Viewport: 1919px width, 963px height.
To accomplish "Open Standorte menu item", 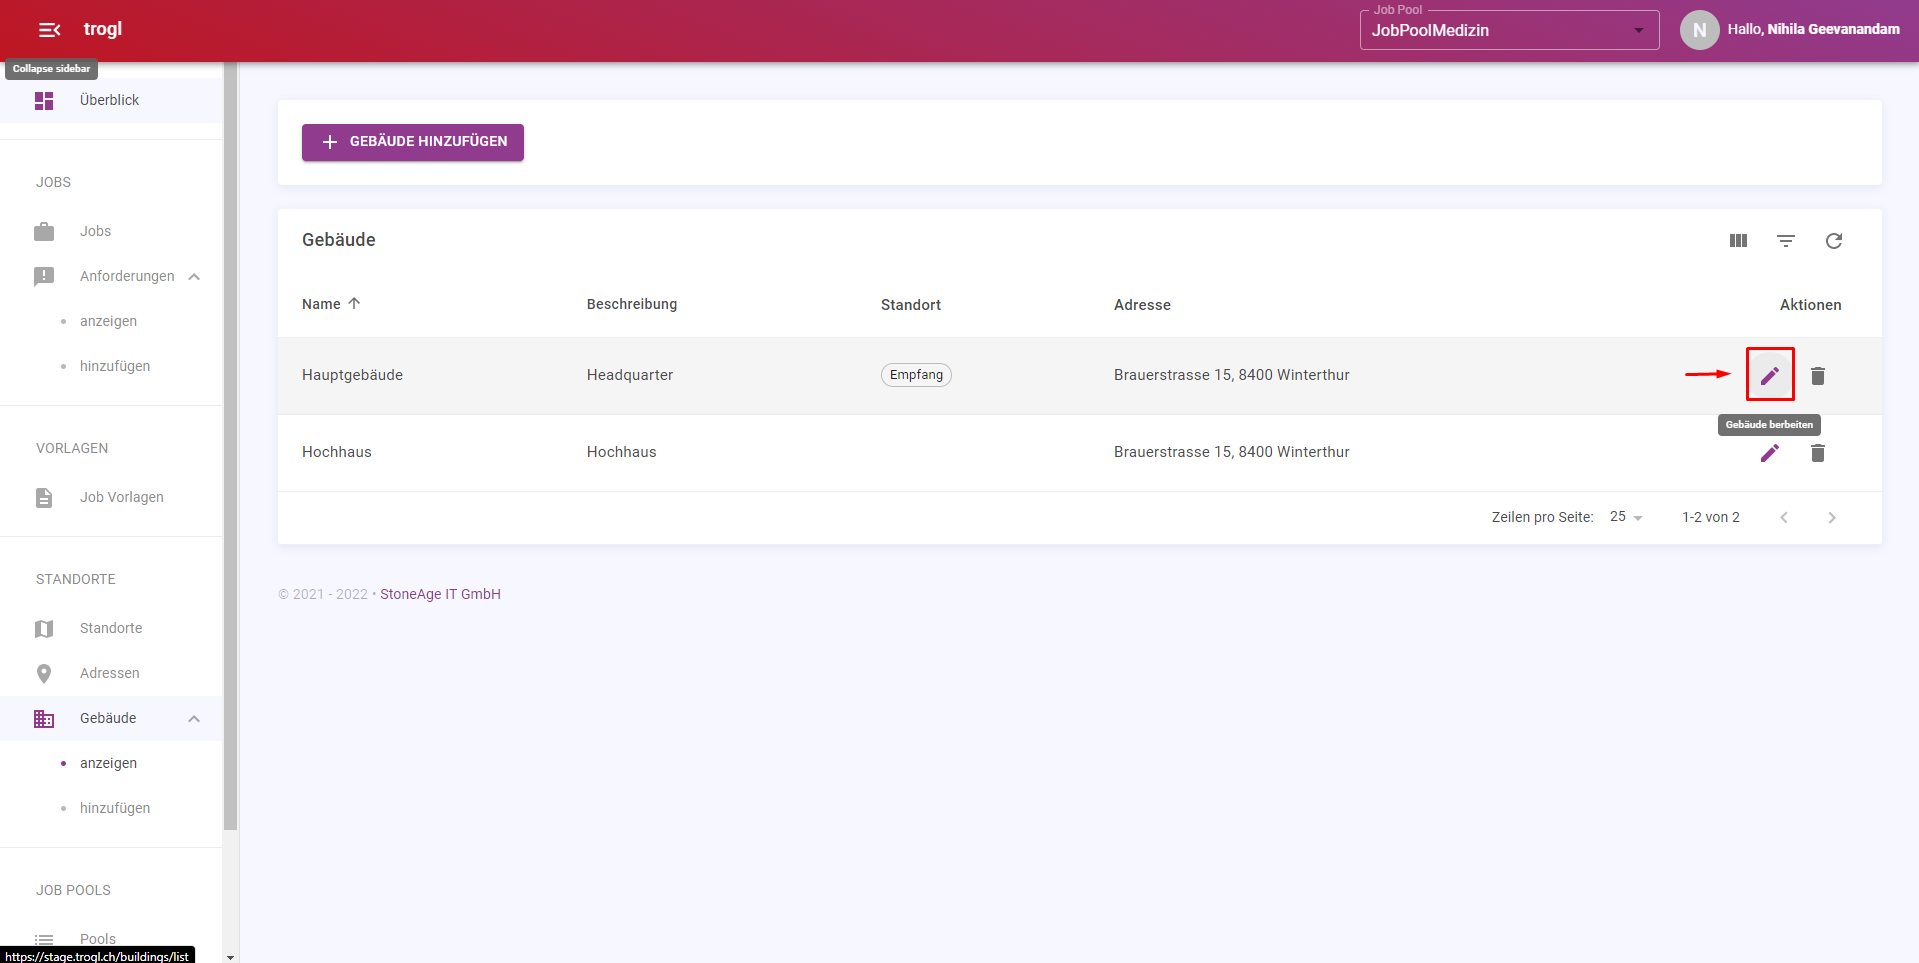I will coord(111,628).
